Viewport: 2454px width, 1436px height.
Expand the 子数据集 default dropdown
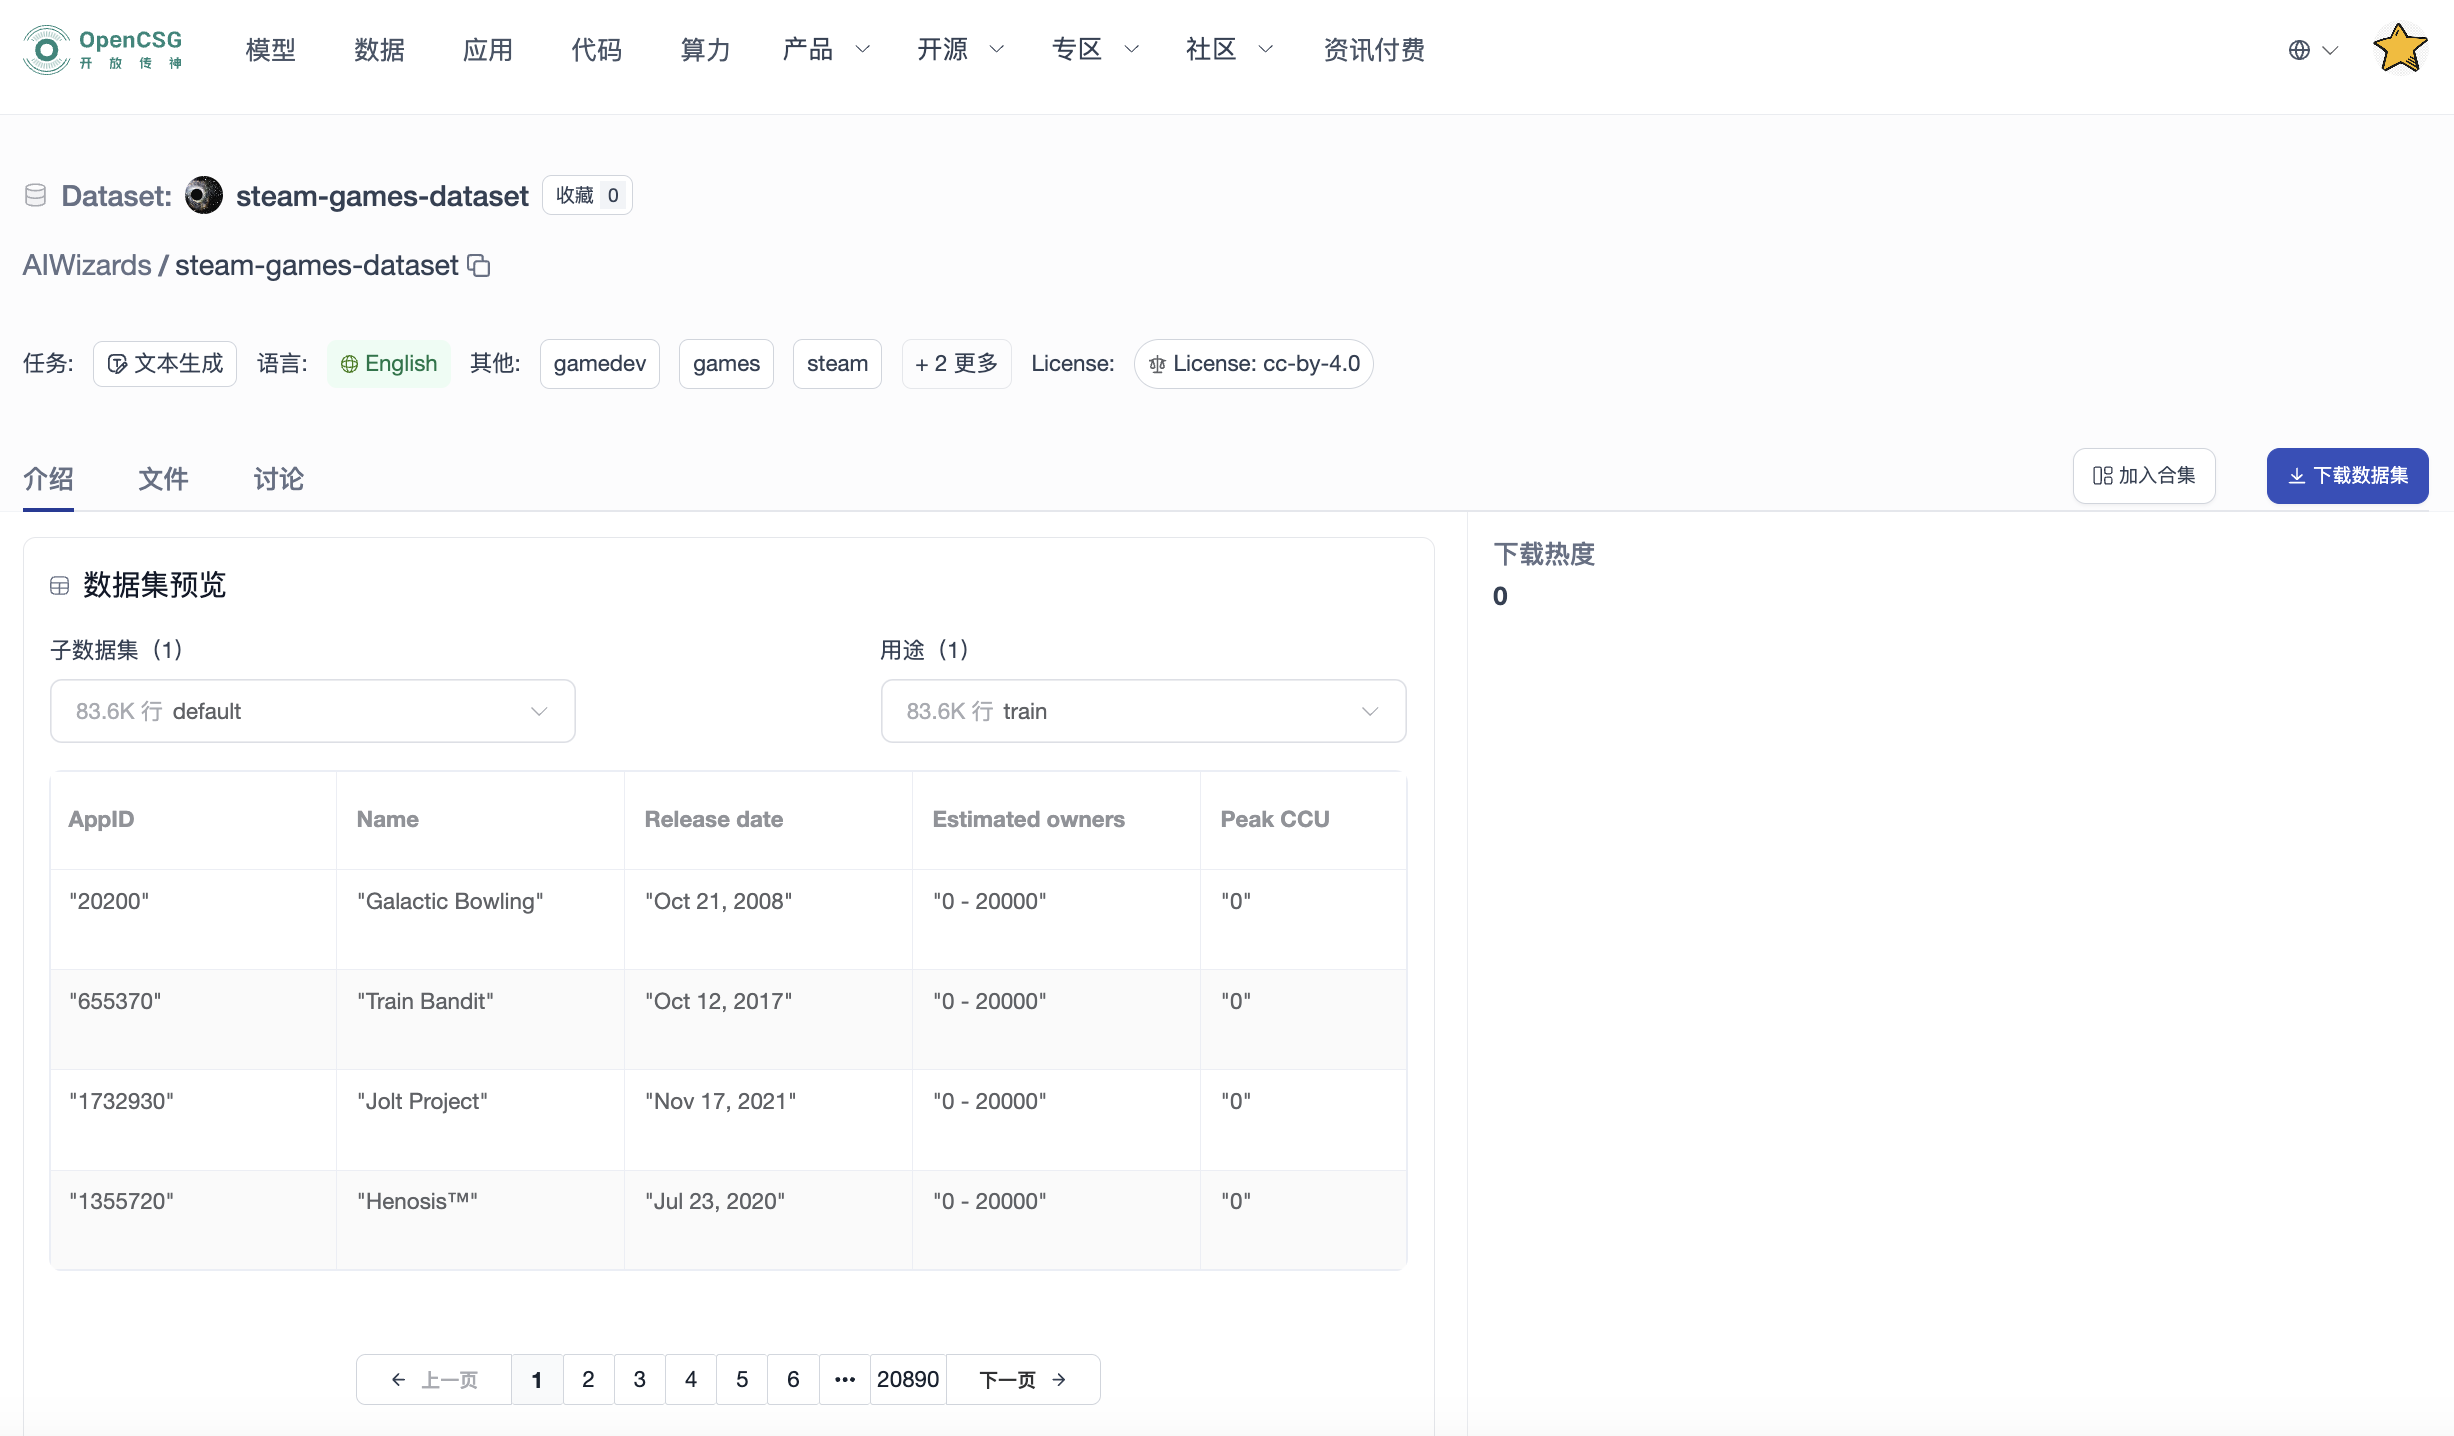pyautogui.click(x=312, y=712)
